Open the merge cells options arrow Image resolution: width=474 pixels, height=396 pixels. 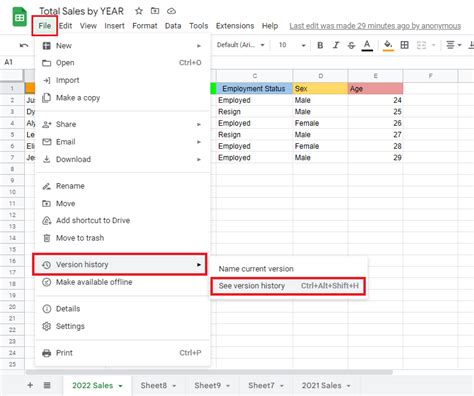(434, 45)
